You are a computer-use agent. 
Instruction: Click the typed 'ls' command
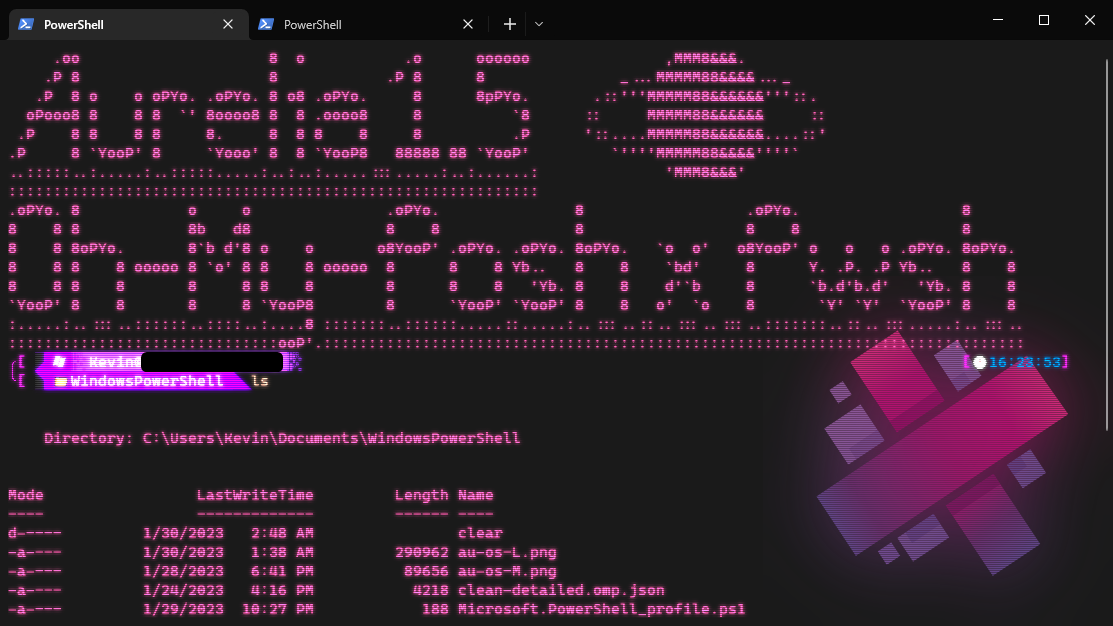pyautogui.click(x=260, y=381)
